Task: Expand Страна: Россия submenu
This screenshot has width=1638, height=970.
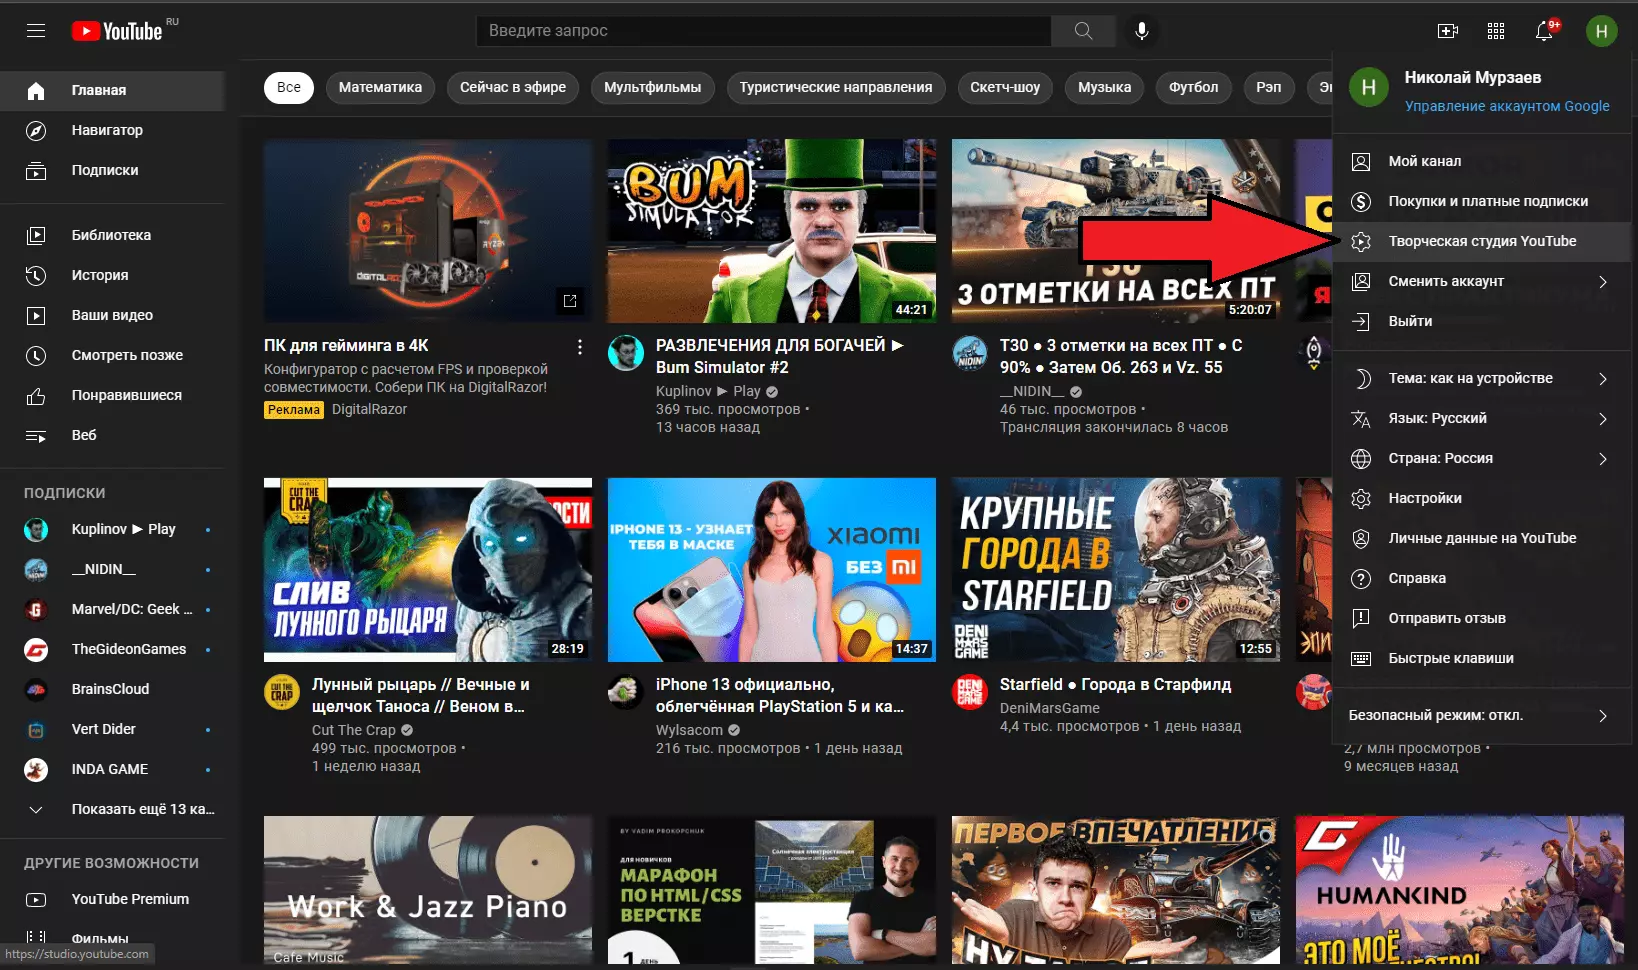Action: pos(1482,458)
